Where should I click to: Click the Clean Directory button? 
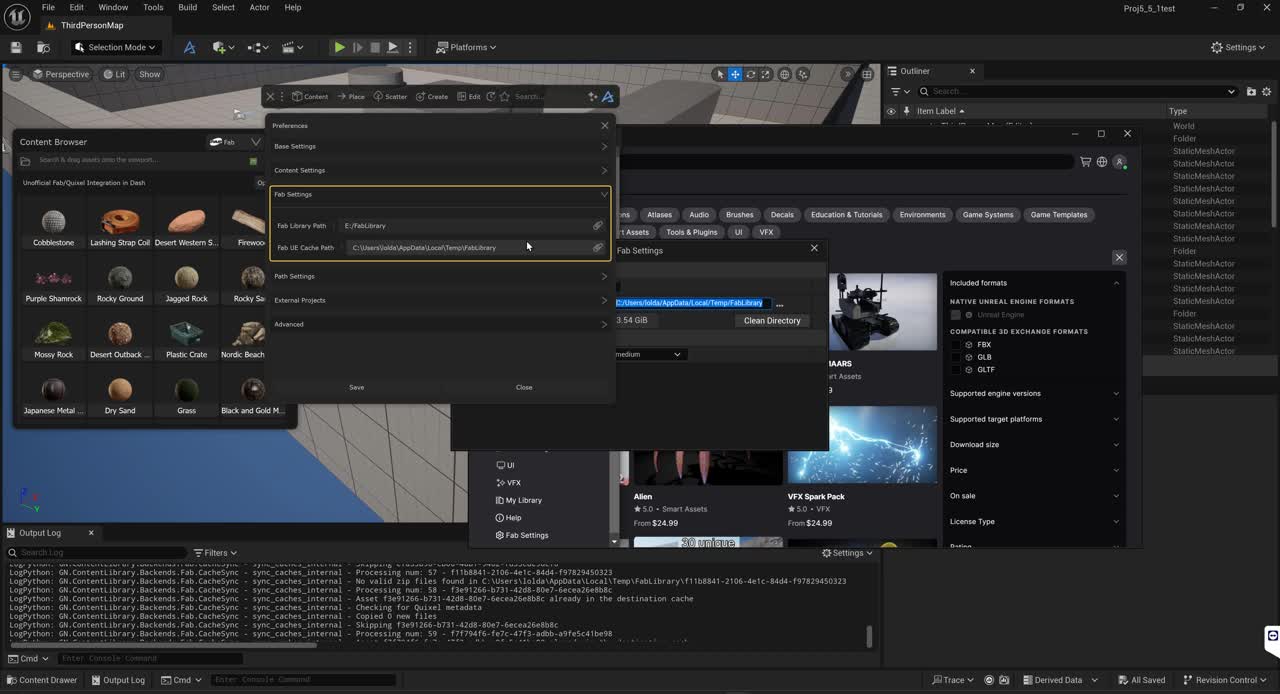tap(772, 321)
